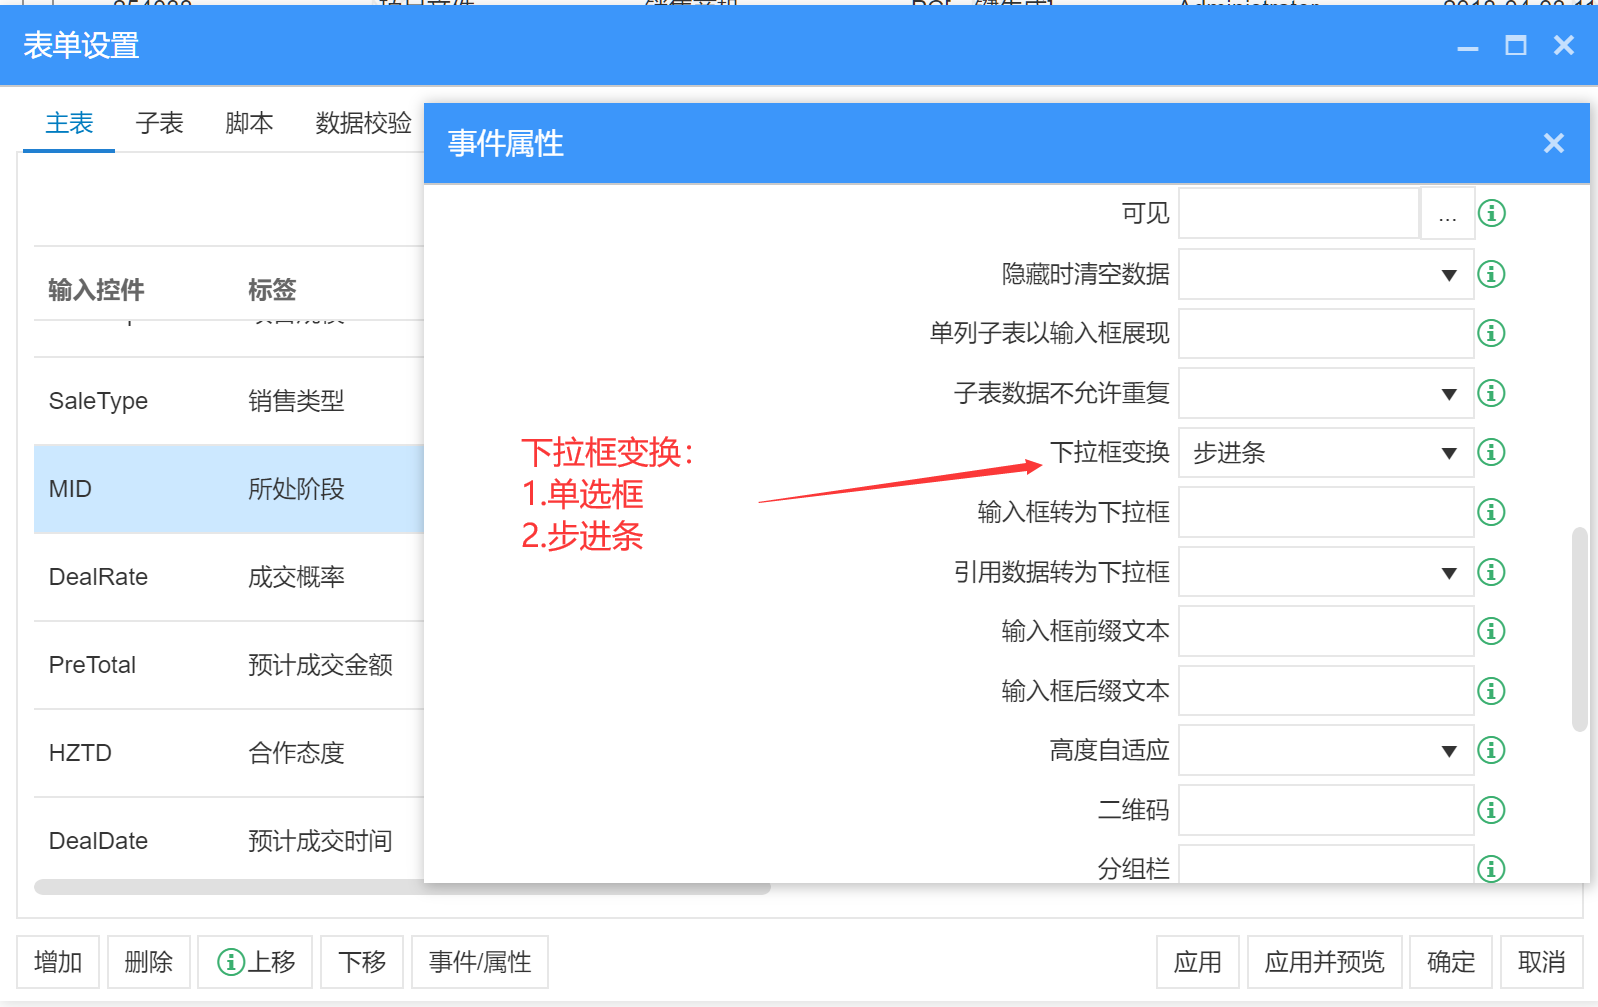1598x1007 pixels.
Task: Open the 下拉框变换 dropdown showing 步进条
Action: click(1325, 453)
